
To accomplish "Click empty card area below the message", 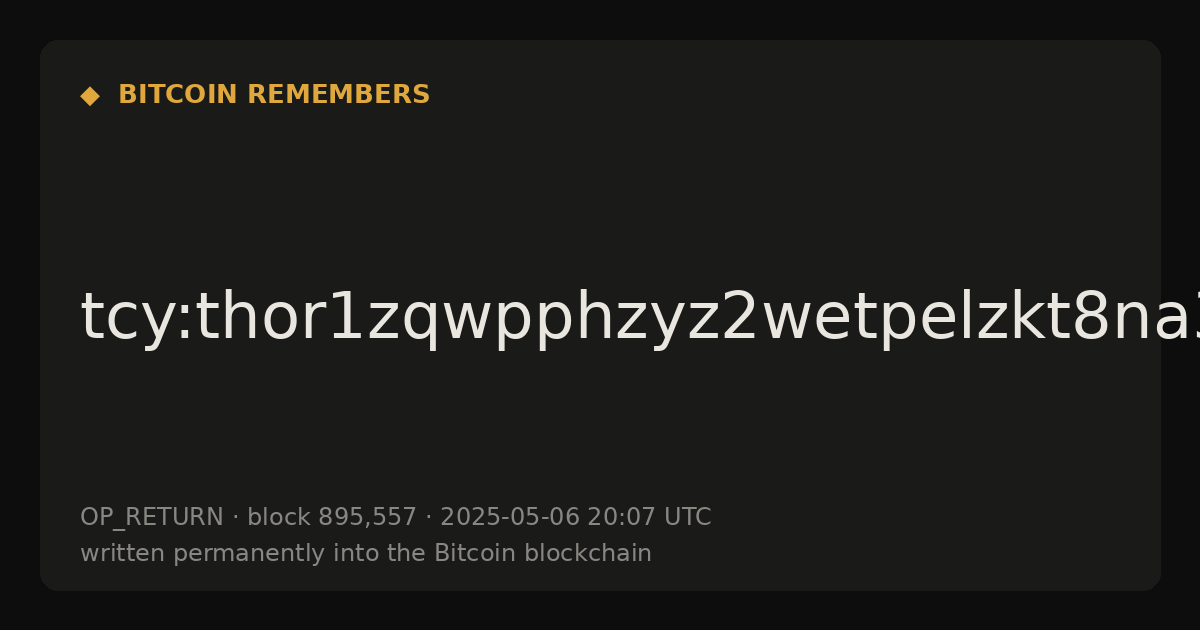I will click(x=600, y=430).
